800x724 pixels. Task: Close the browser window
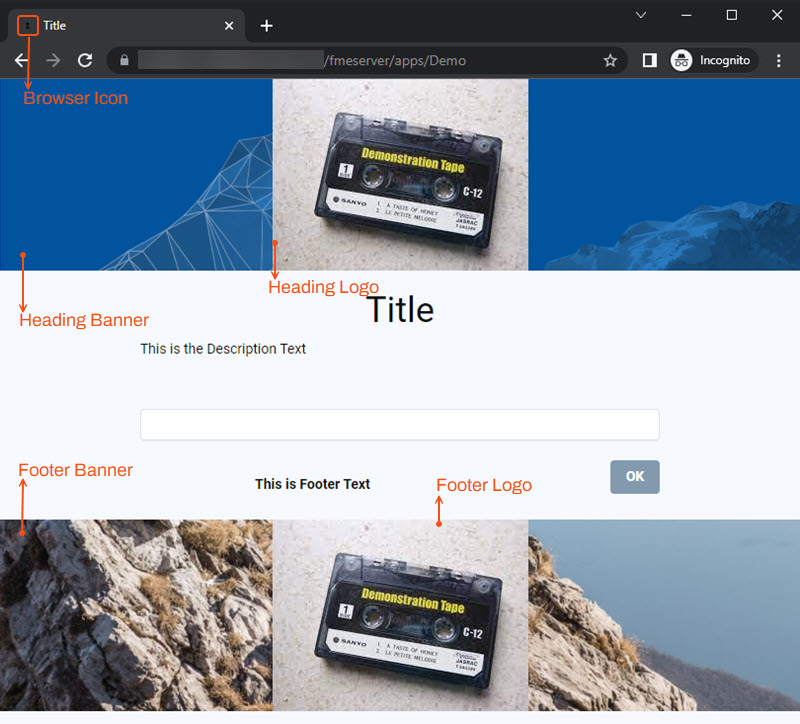coord(777,15)
